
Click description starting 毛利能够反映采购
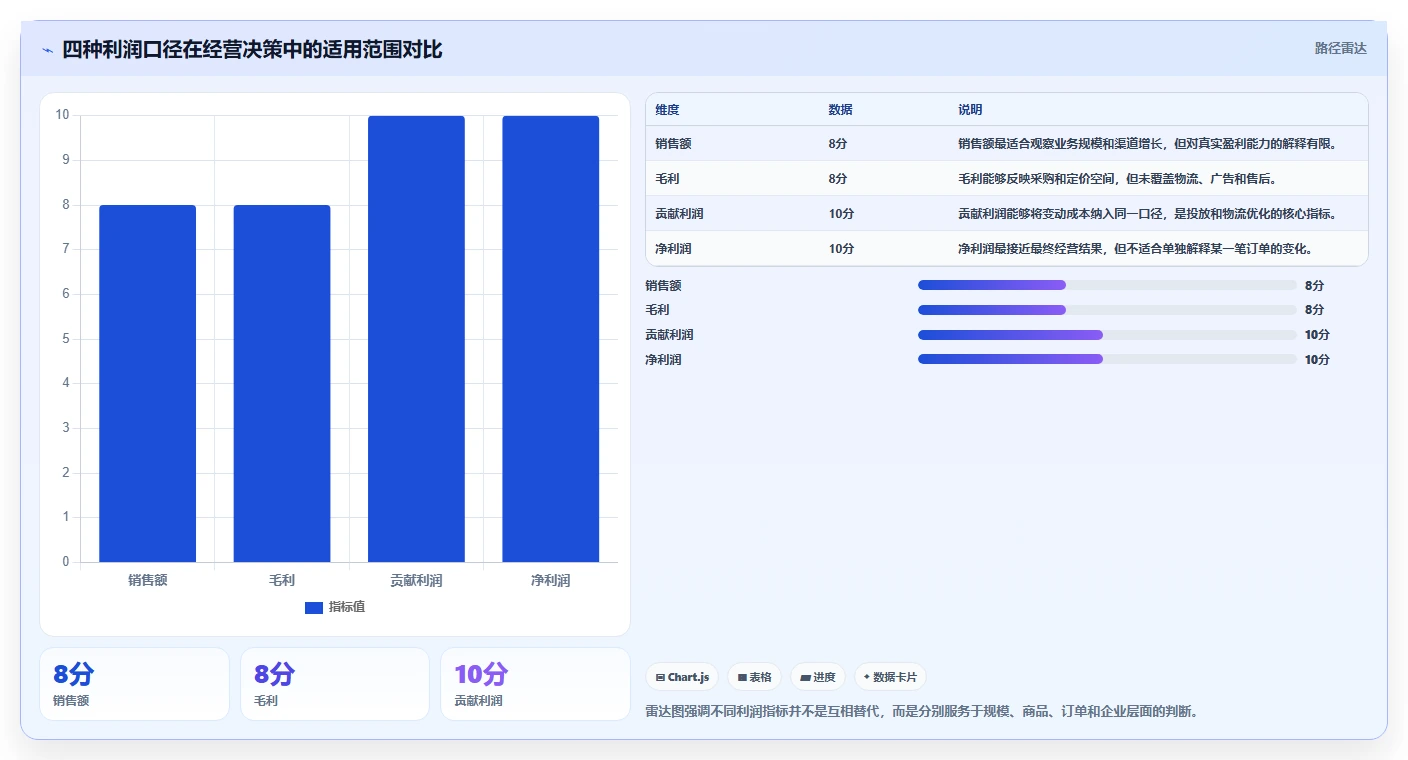[1117, 179]
